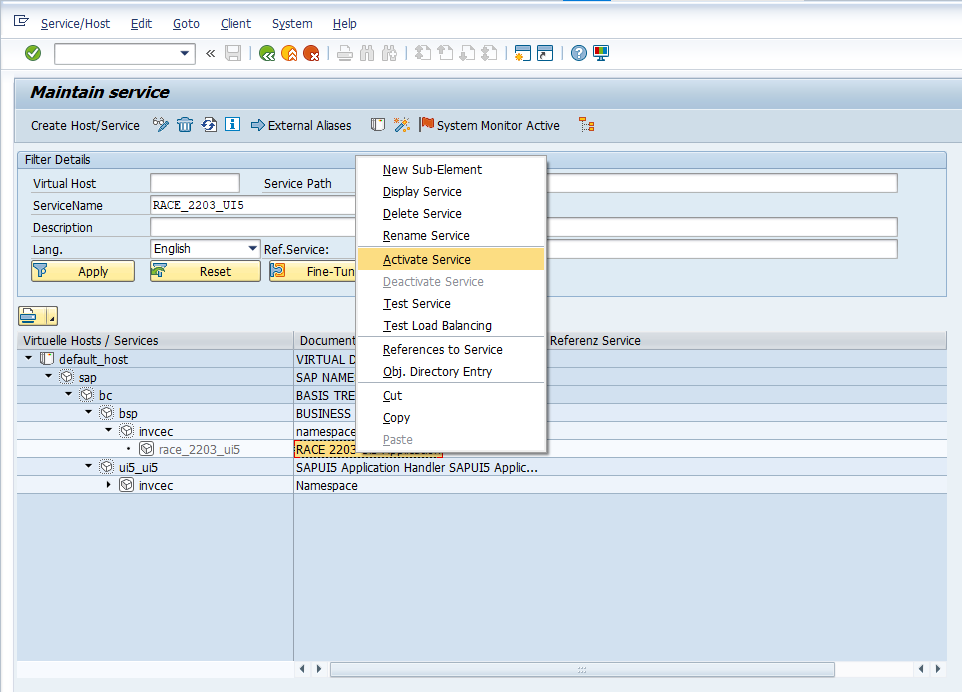Click the green Back arrow icon
The width and height of the screenshot is (962, 692).
[267, 54]
